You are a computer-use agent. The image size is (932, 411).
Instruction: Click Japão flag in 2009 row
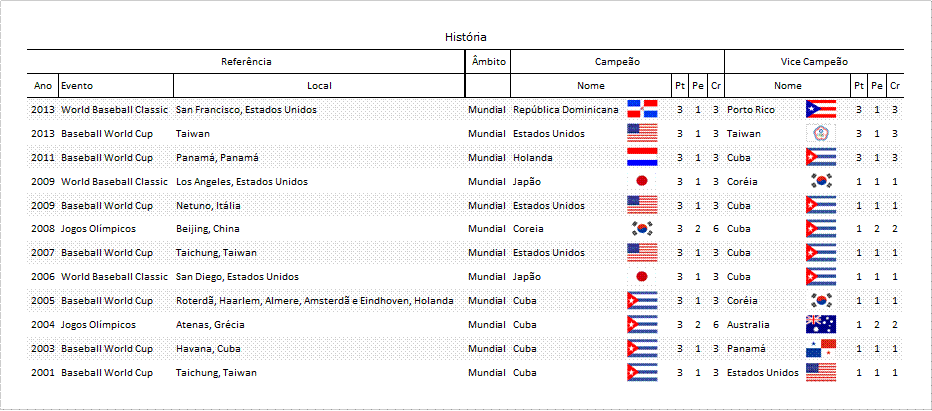point(642,181)
